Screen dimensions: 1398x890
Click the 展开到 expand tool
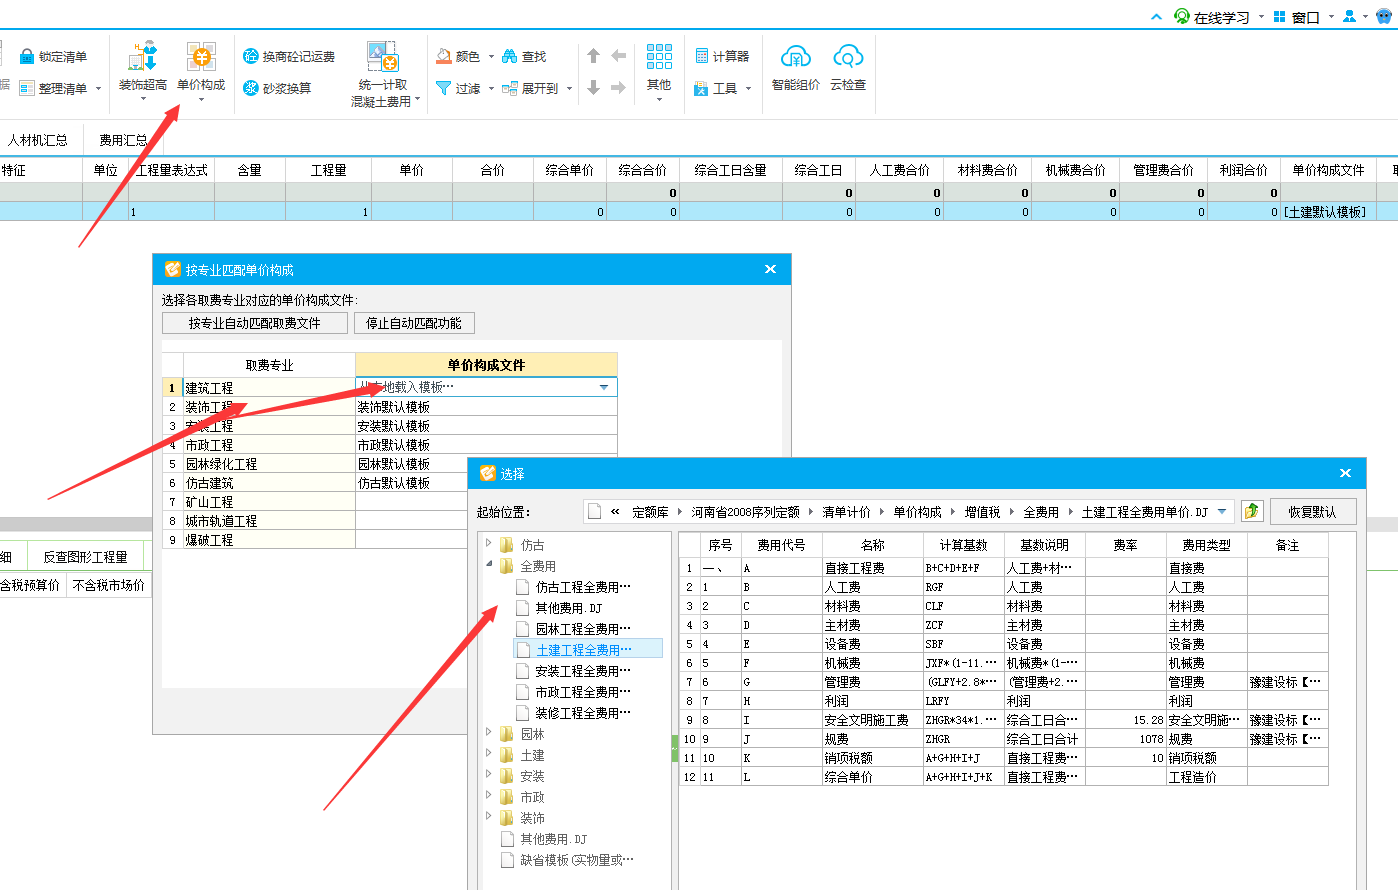click(531, 88)
